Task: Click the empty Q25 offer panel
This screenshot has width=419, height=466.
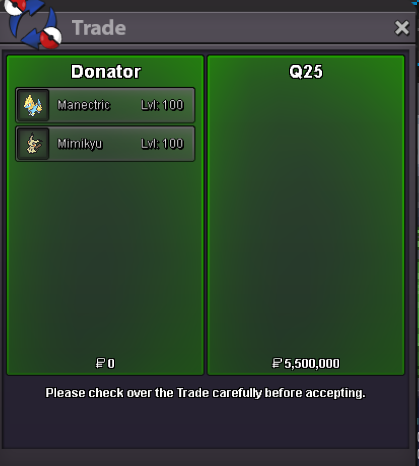Action: [306, 217]
